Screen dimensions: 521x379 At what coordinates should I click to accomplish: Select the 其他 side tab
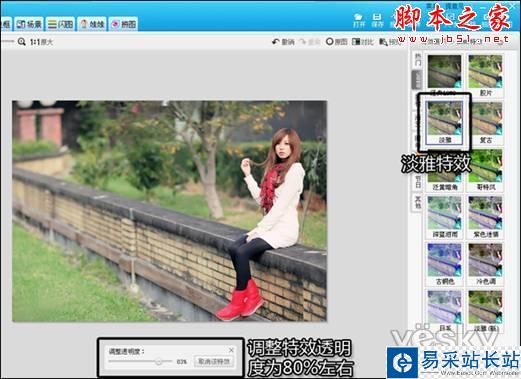[418, 203]
